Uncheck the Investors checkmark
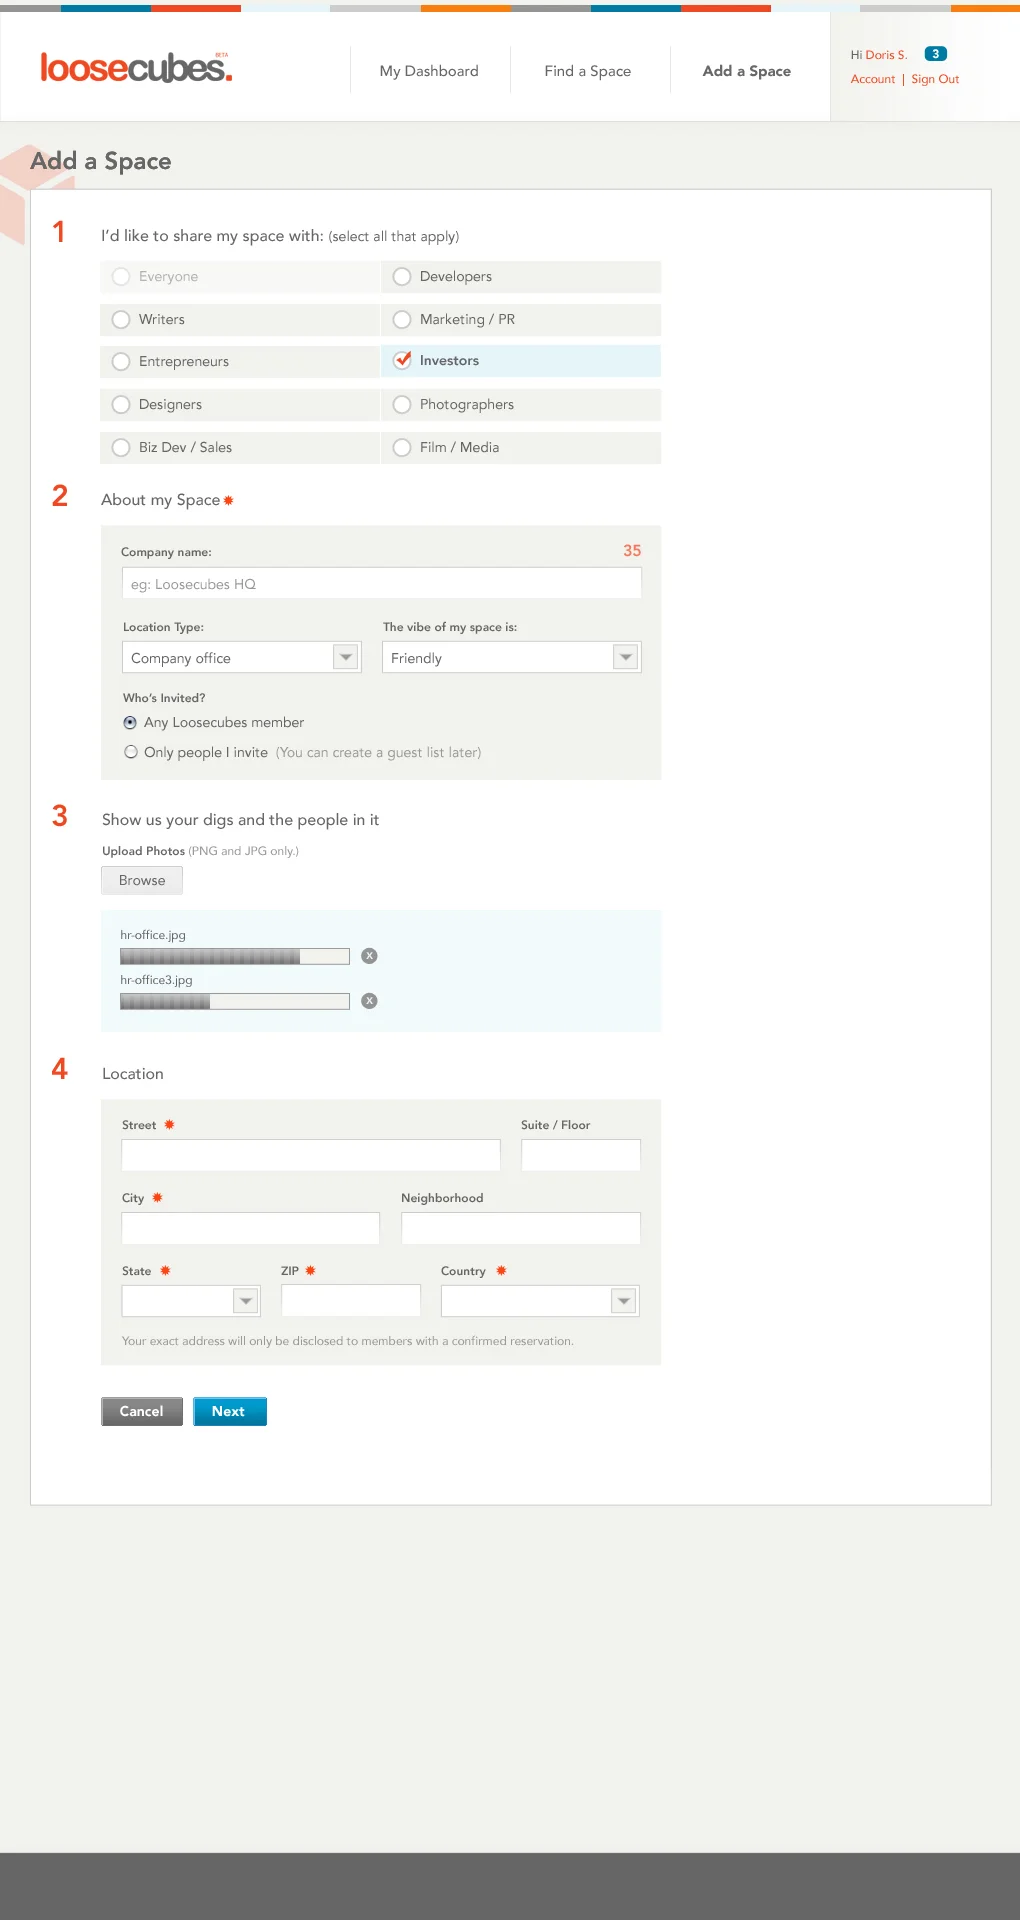 (x=402, y=360)
